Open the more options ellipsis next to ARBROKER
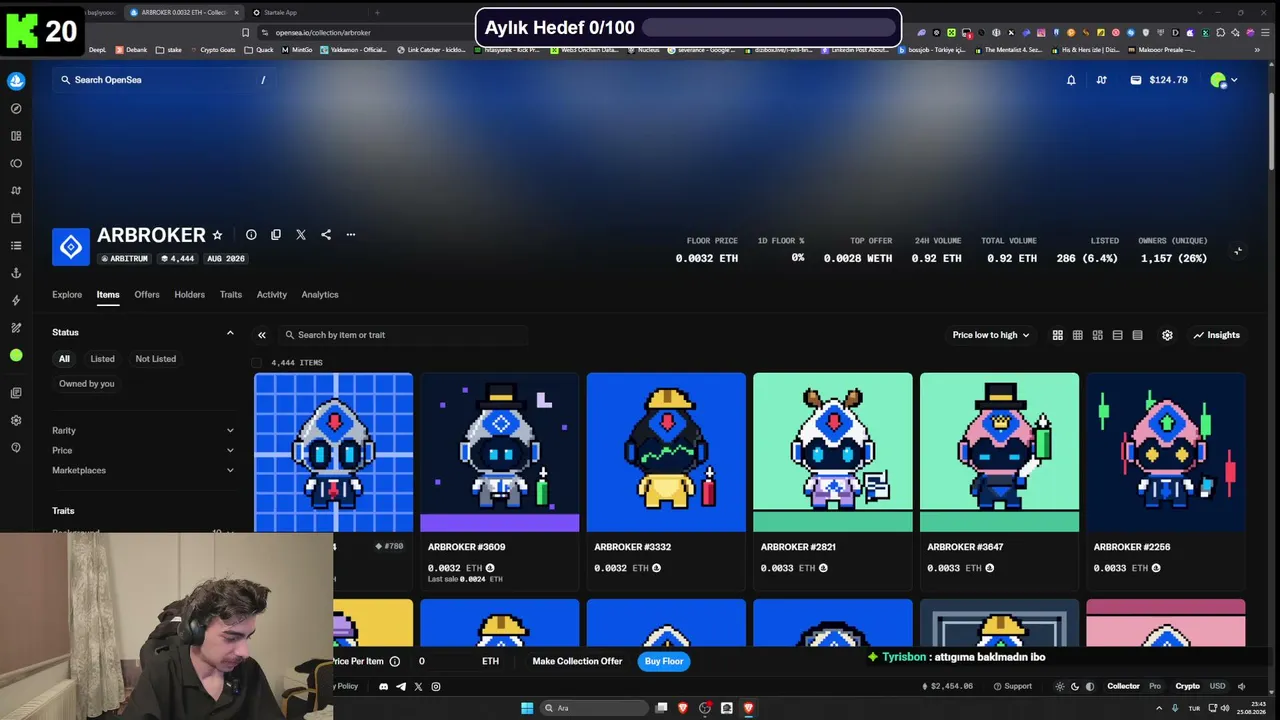1280x720 pixels. coord(351,235)
